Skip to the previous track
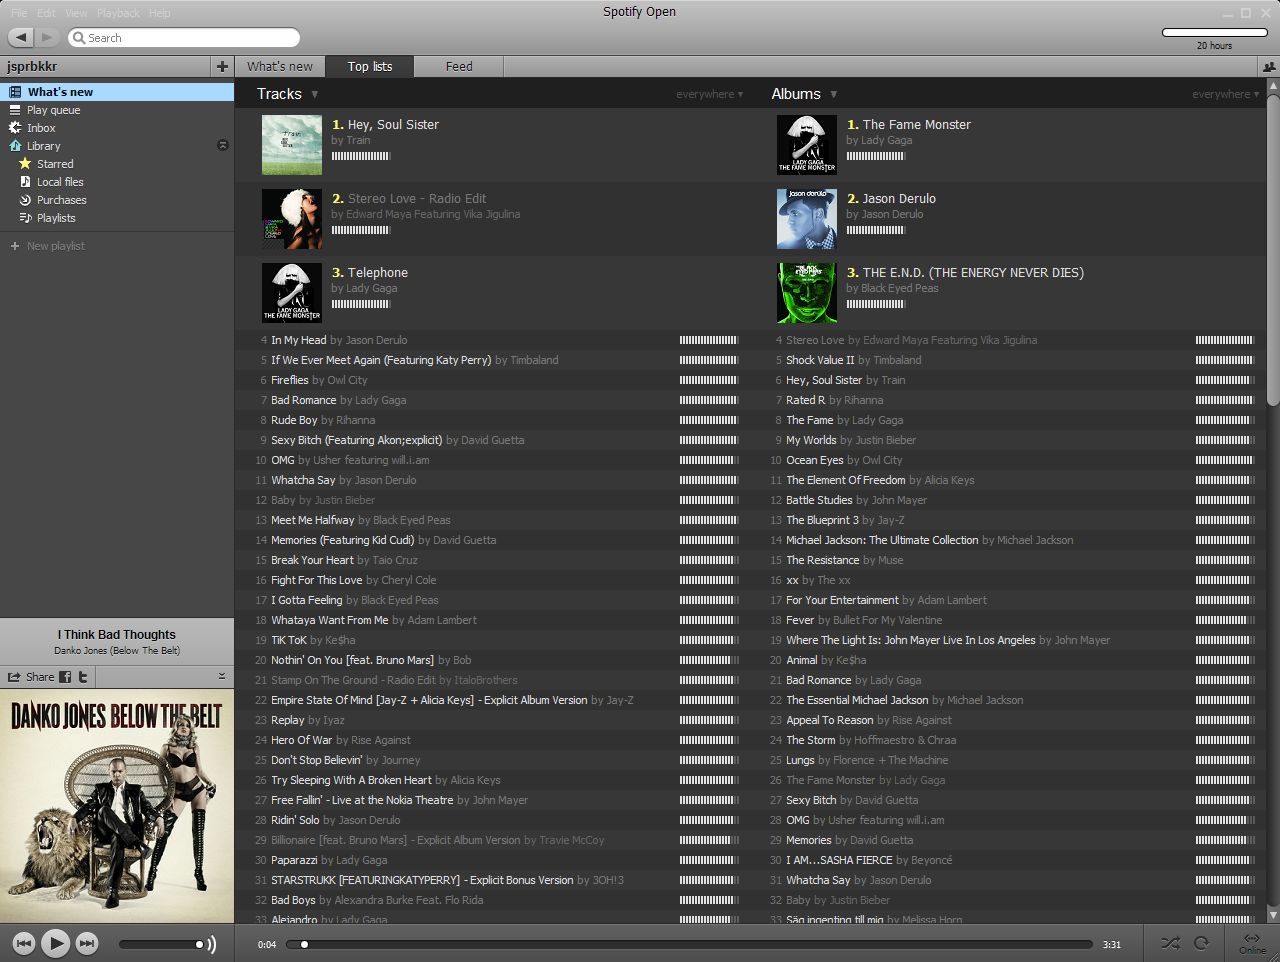This screenshot has width=1280, height=962. pyautogui.click(x=24, y=943)
